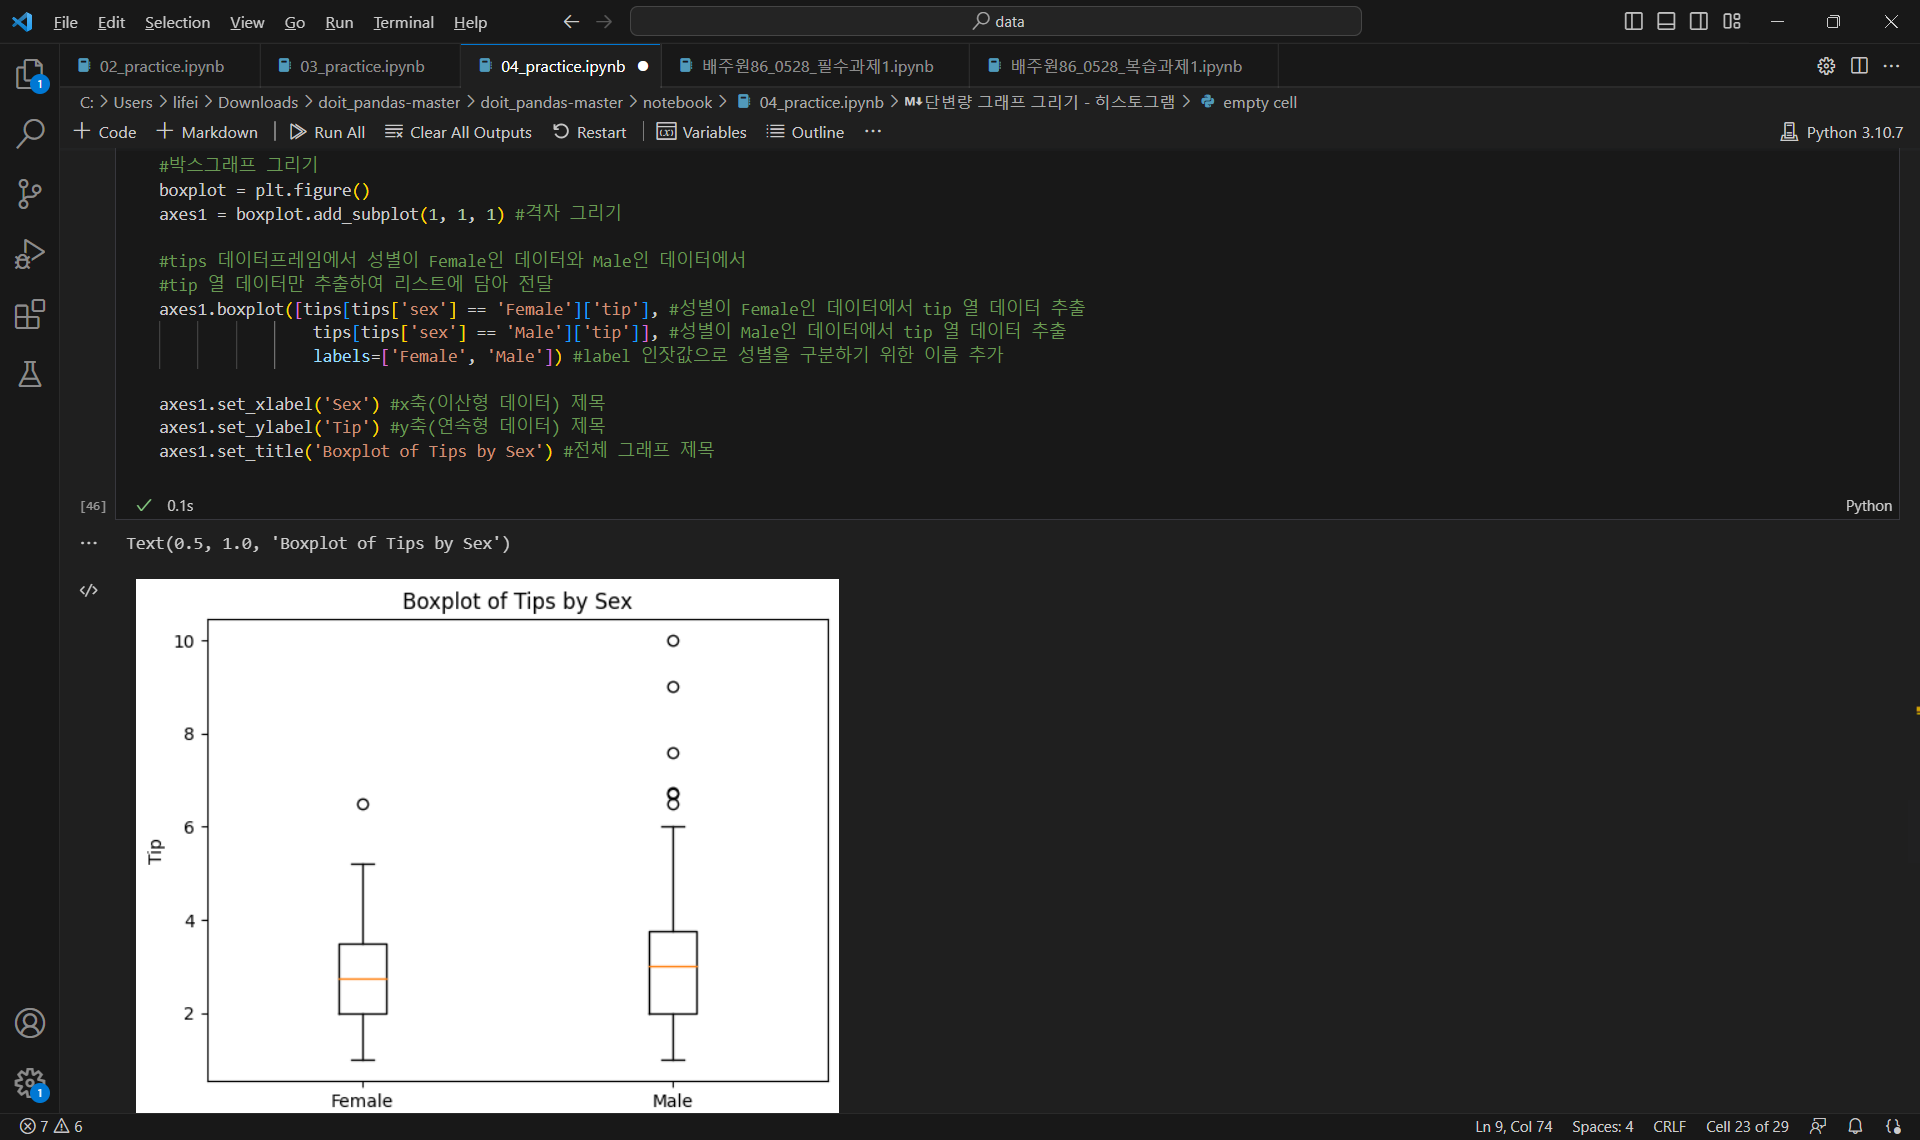Click the Run All button
This screenshot has height=1140, width=1920.
[327, 132]
